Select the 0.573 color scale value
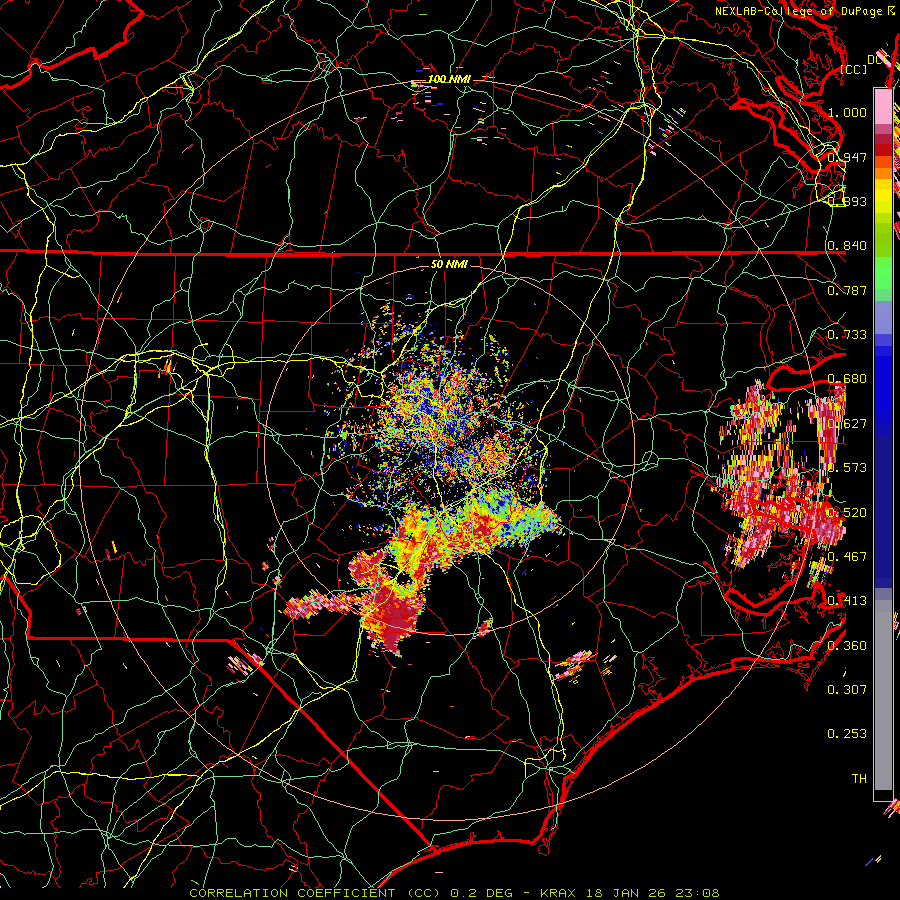 (x=847, y=468)
